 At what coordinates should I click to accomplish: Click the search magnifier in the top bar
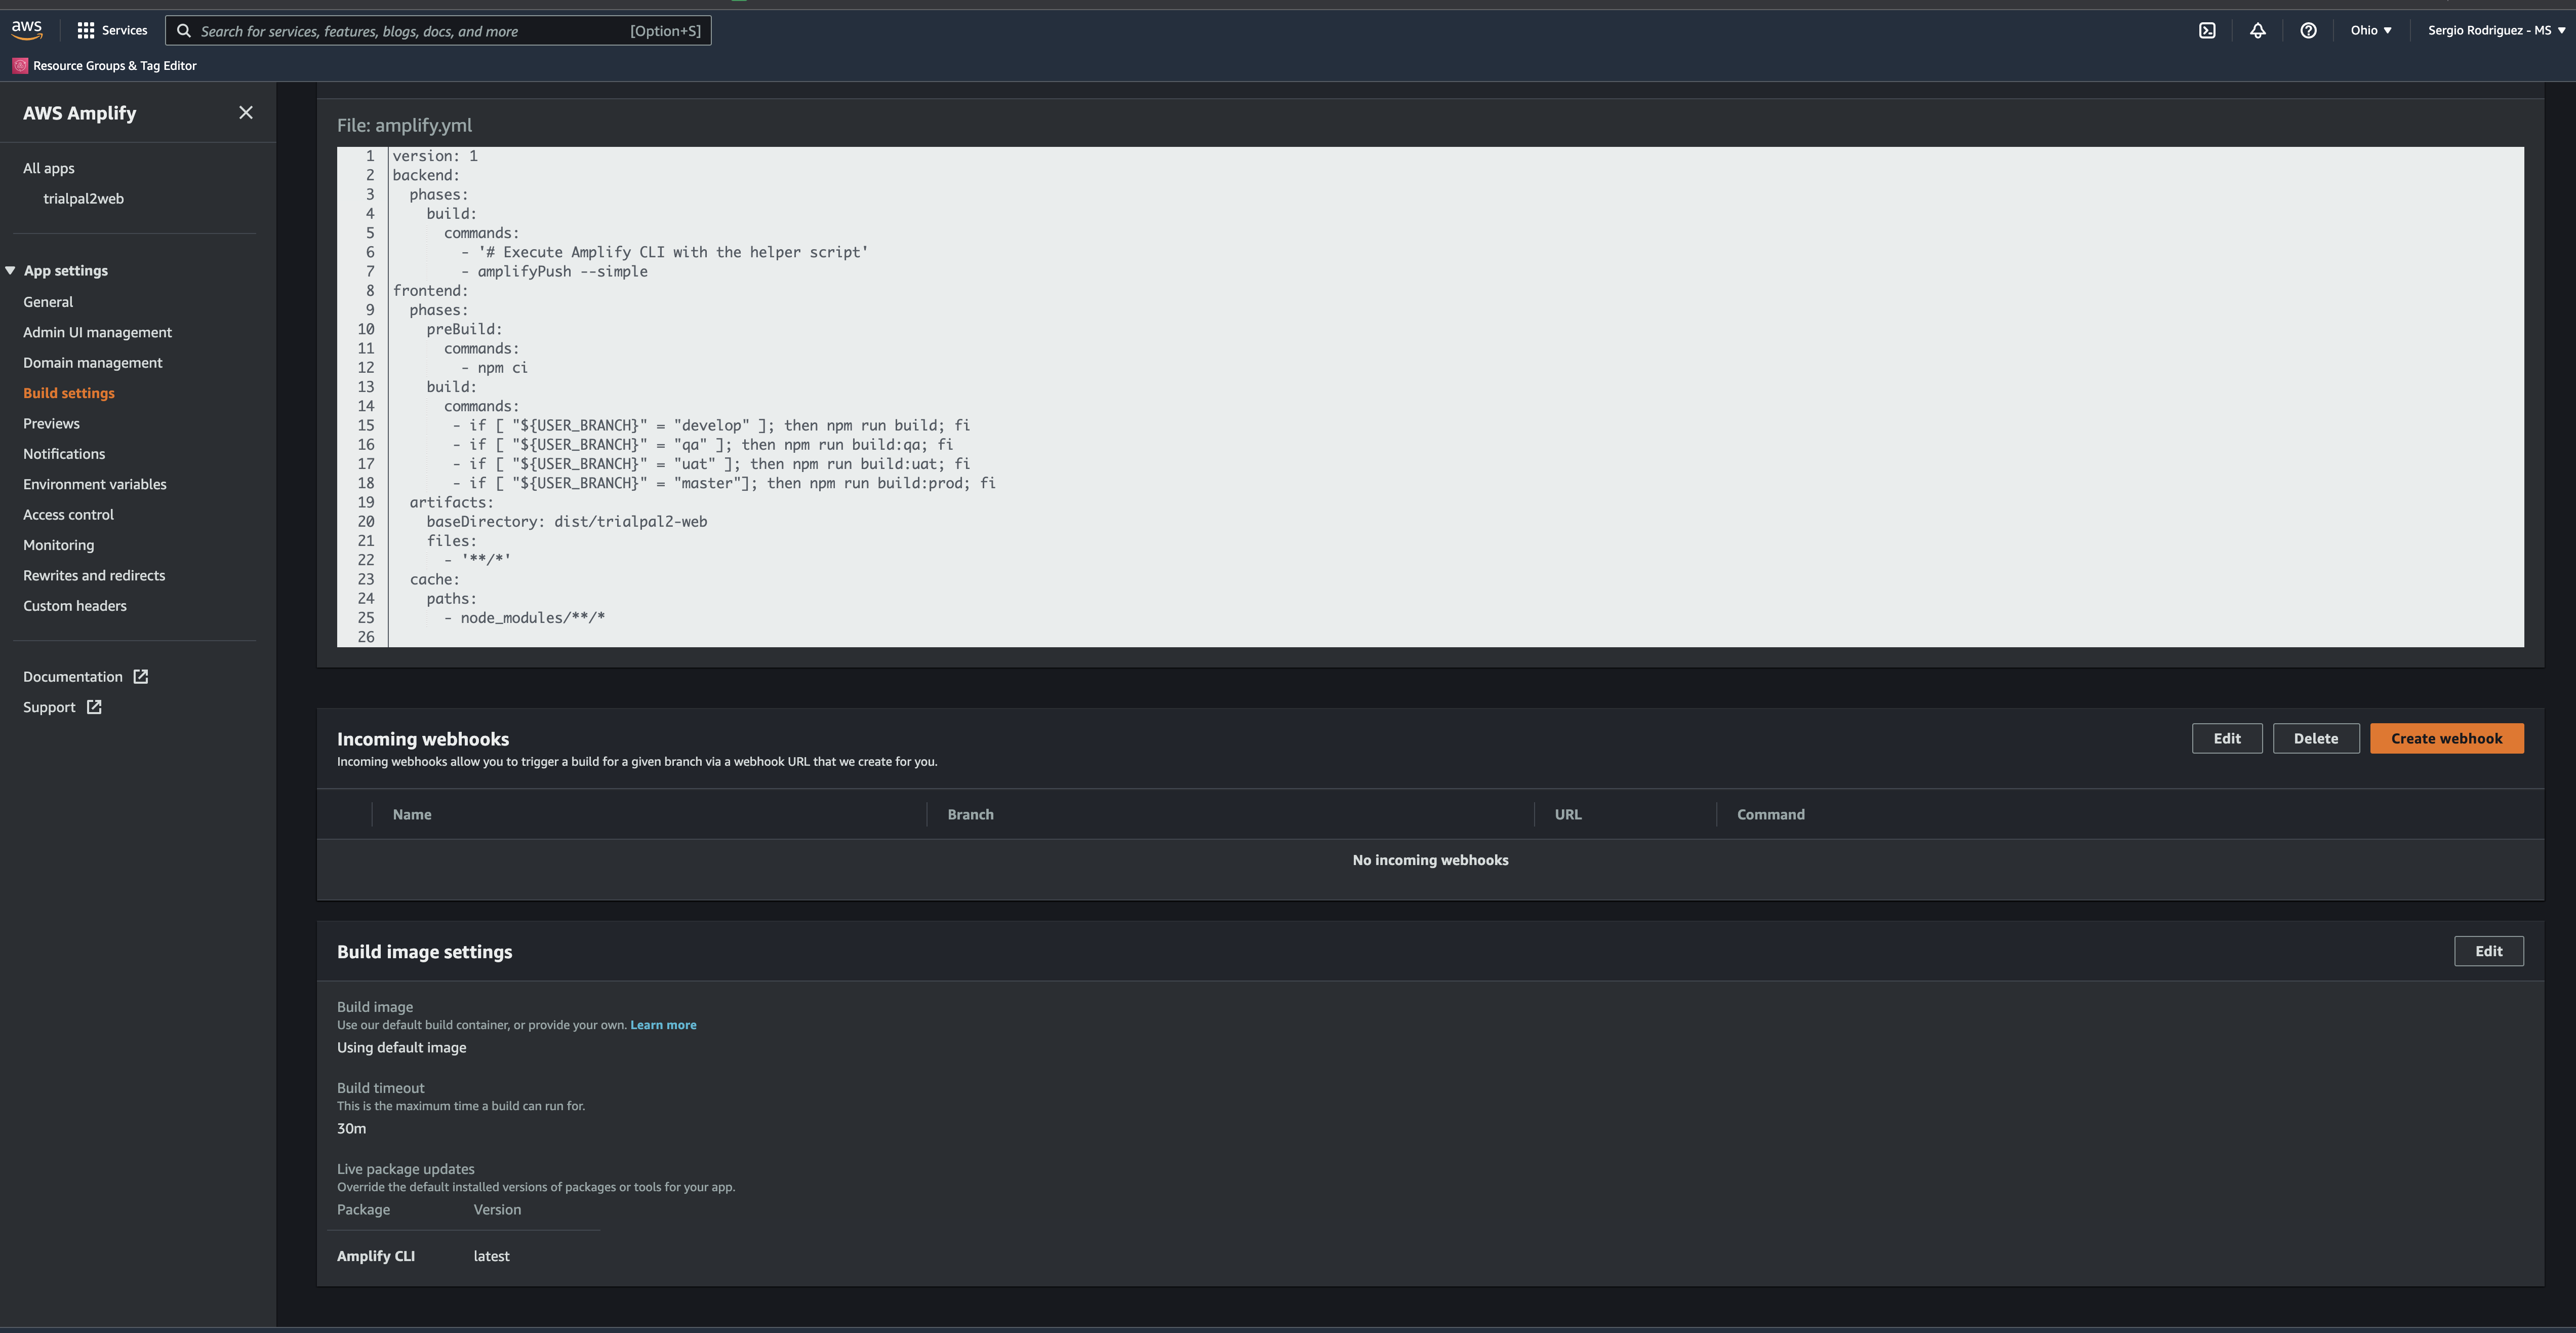[184, 30]
